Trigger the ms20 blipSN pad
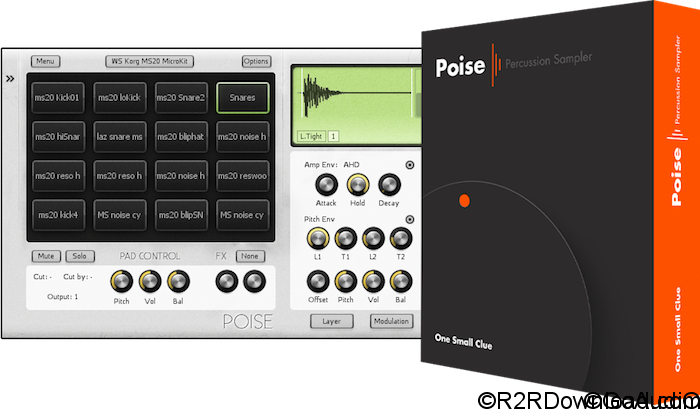 point(181,215)
